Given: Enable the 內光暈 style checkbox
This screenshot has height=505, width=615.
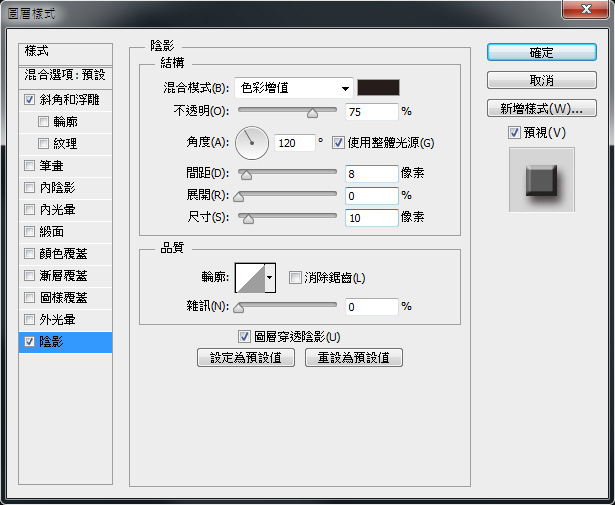Looking at the screenshot, I should click(x=29, y=209).
